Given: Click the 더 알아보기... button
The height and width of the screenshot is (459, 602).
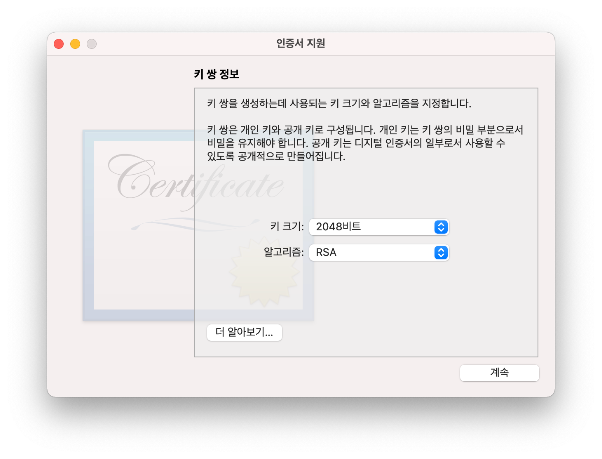Looking at the screenshot, I should tap(244, 332).
